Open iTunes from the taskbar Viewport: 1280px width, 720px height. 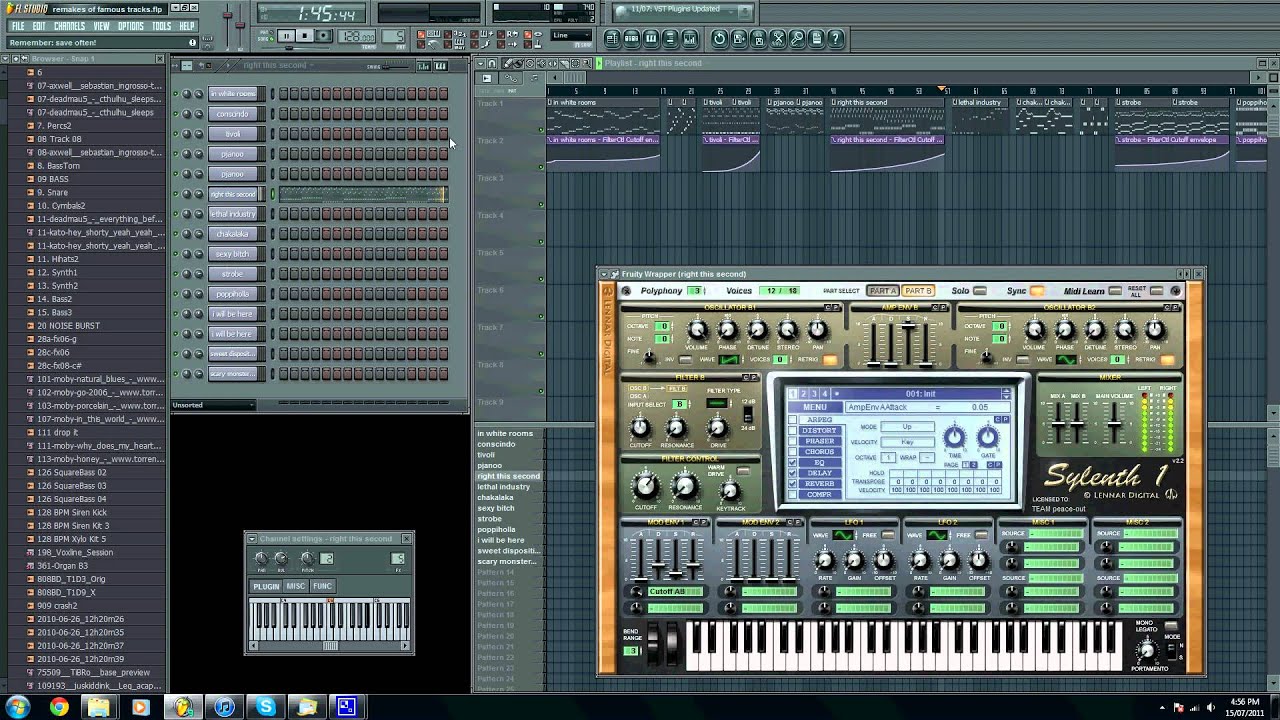click(224, 707)
